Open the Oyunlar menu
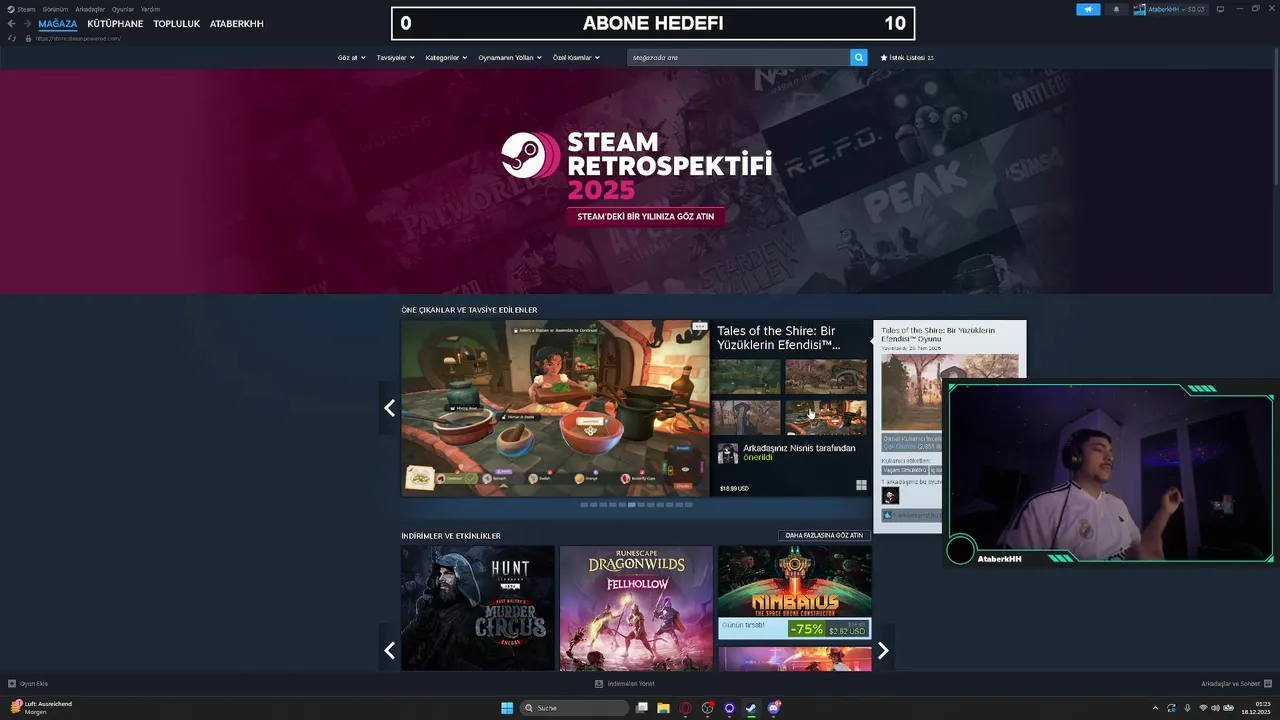The width and height of the screenshot is (1280, 720). coord(123,9)
